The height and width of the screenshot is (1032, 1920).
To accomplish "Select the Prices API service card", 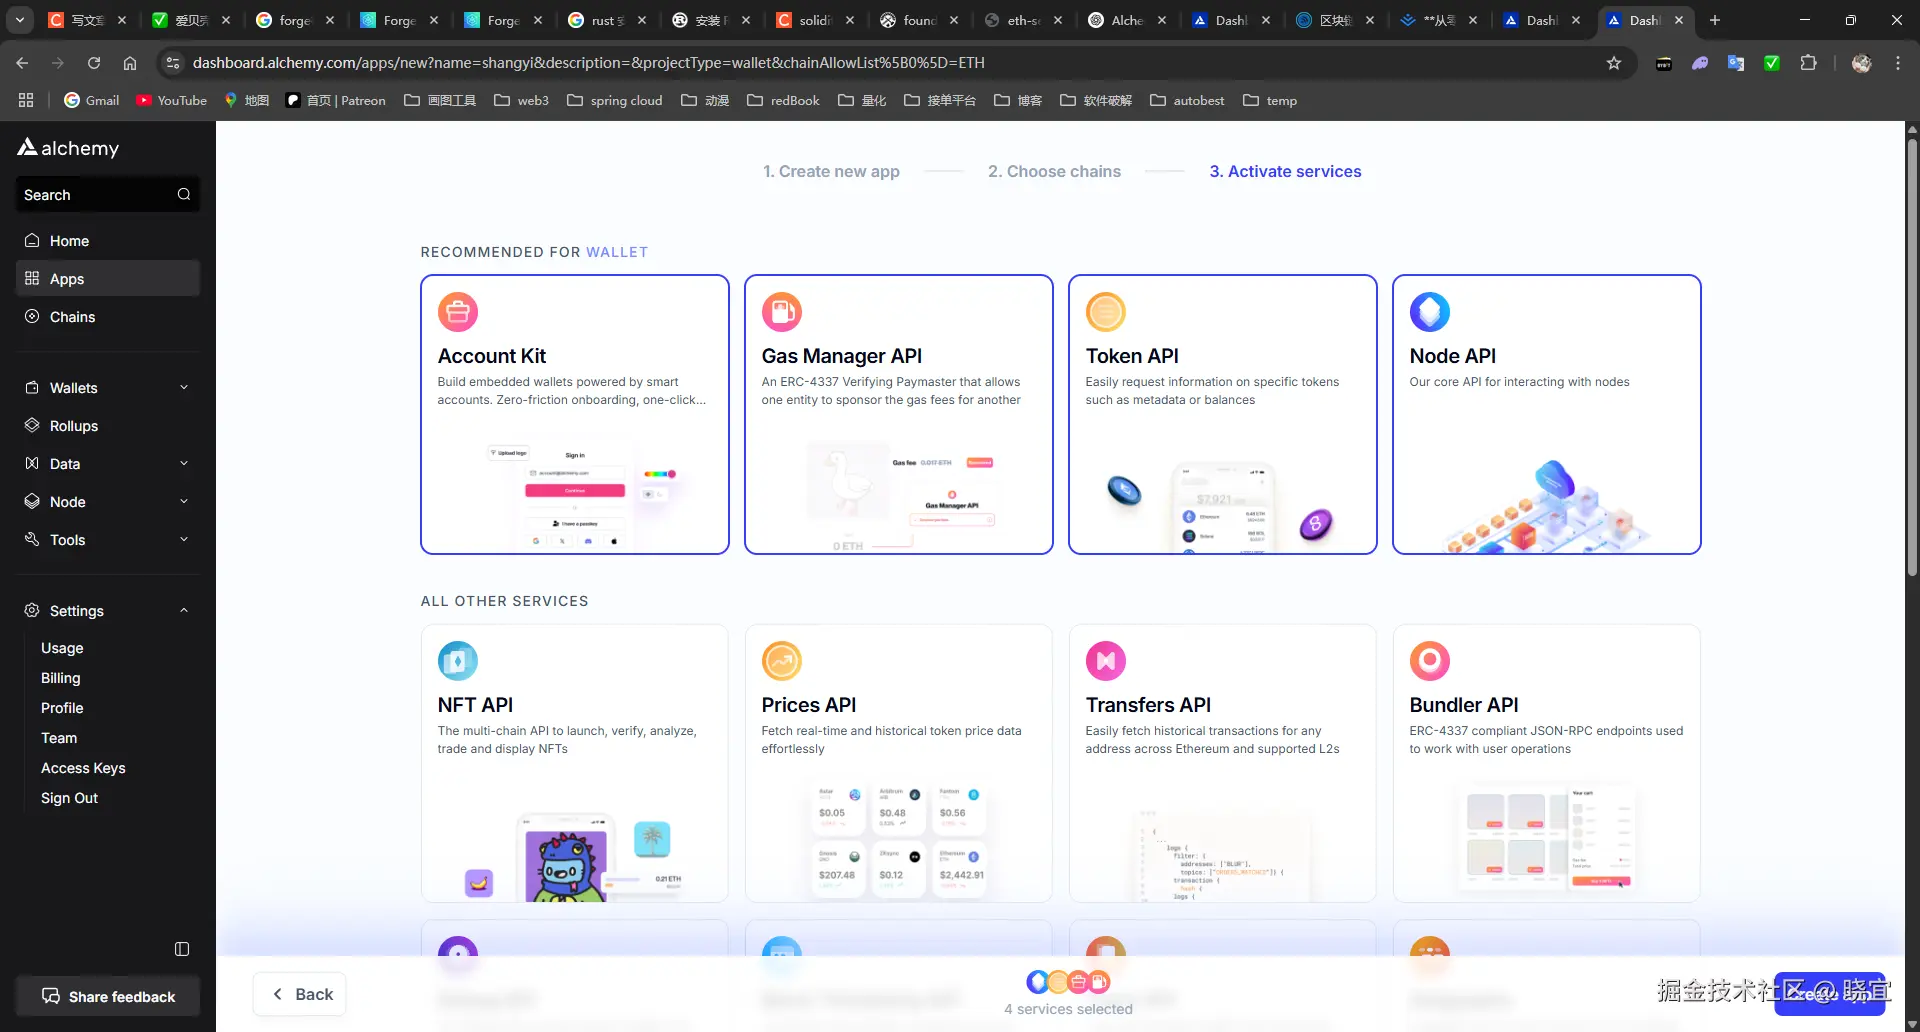I will 899,763.
